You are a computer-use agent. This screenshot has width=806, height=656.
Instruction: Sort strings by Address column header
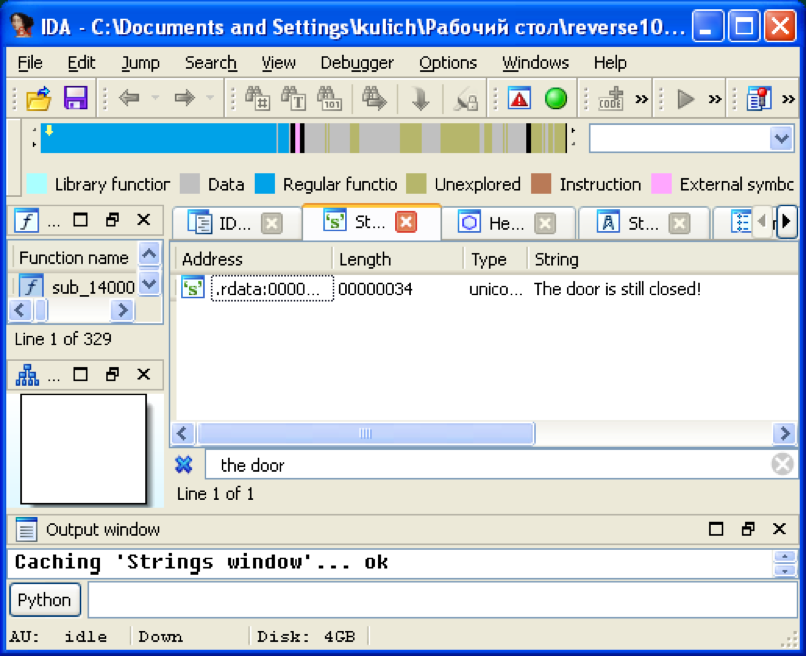tap(253, 259)
